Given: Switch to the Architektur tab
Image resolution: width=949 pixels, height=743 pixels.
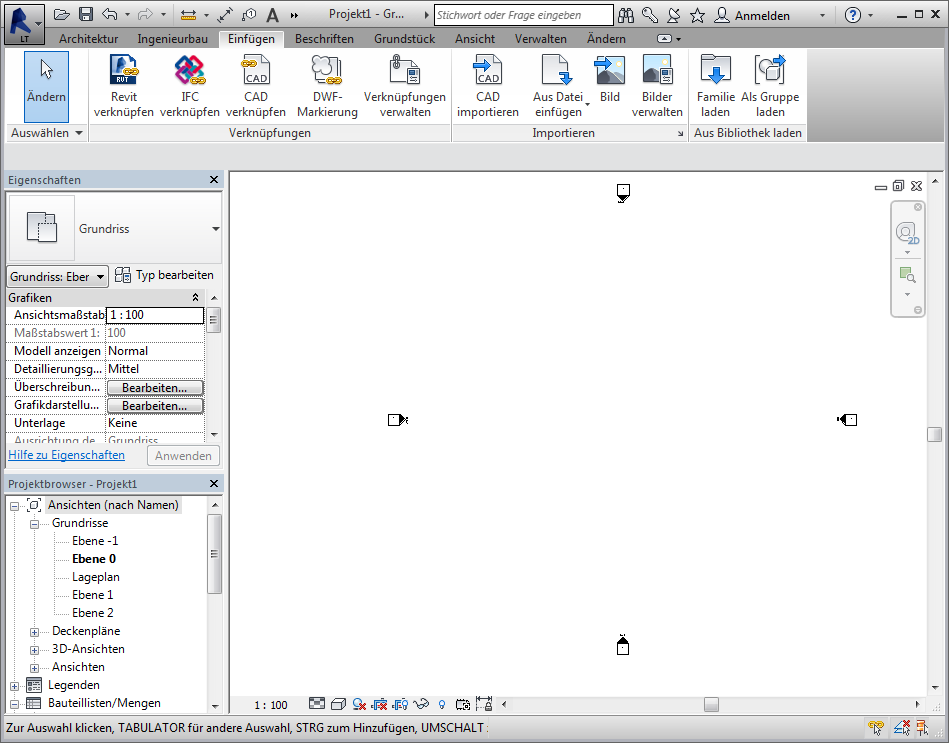Looking at the screenshot, I should pyautogui.click(x=88, y=39).
